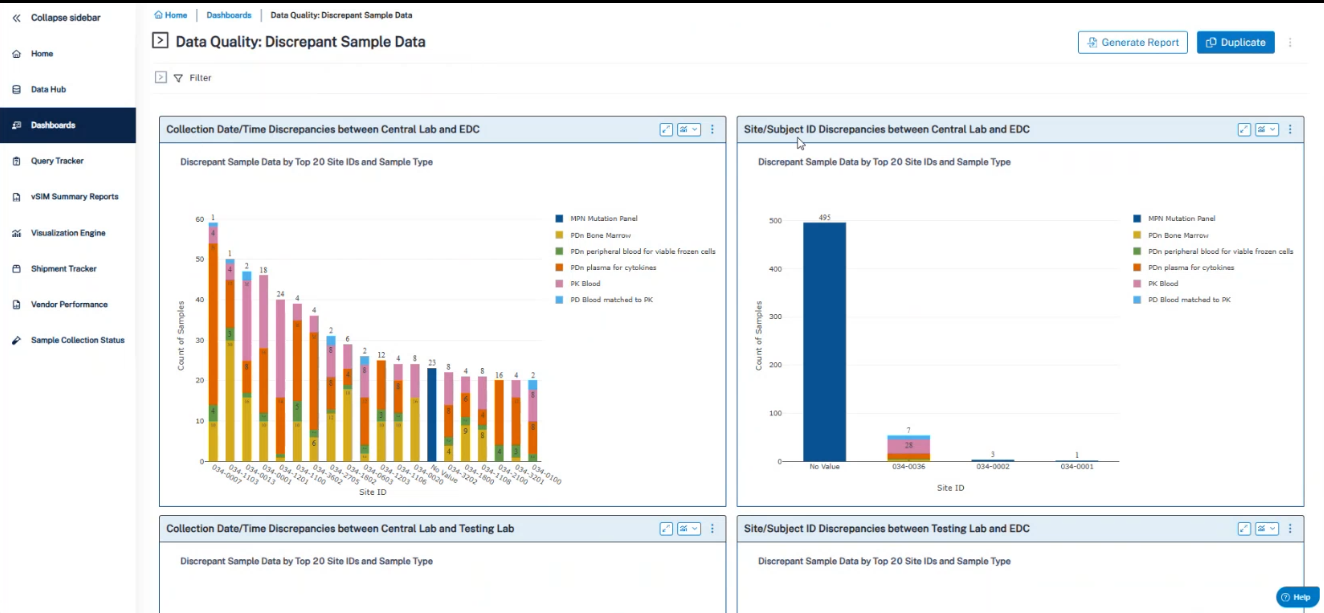Open vSIM Summary Reports
The height and width of the screenshot is (613, 1324).
pyautogui.click(x=75, y=197)
